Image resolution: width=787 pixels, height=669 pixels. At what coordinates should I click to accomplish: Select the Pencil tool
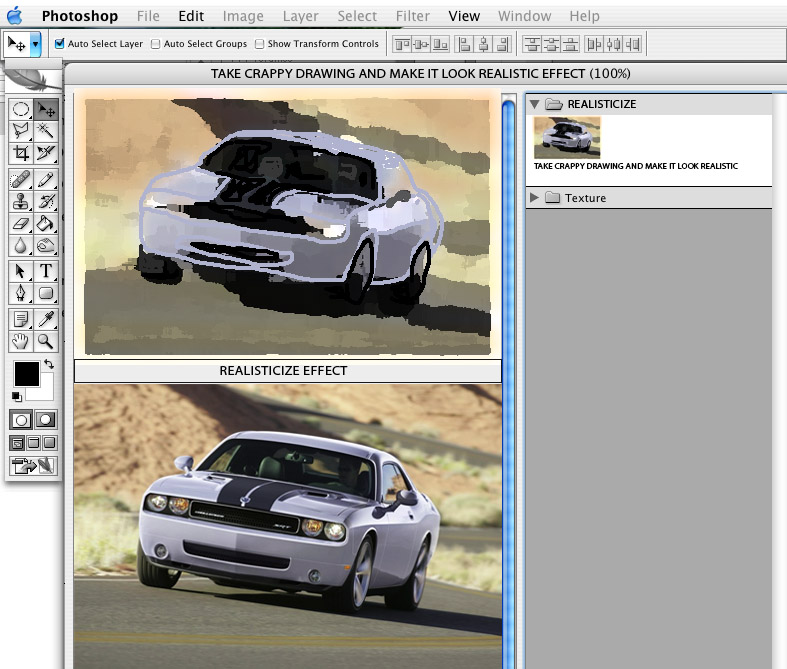[x=46, y=179]
